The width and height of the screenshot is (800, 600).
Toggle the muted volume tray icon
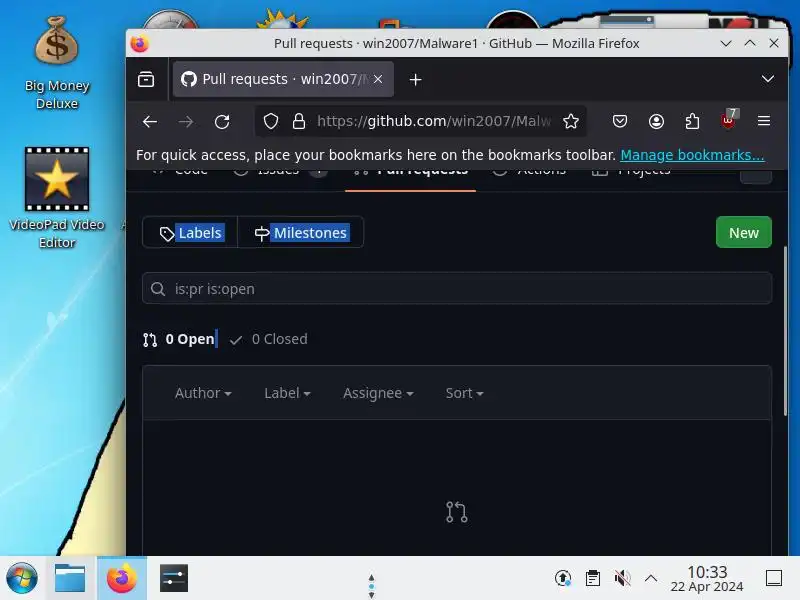click(x=622, y=579)
